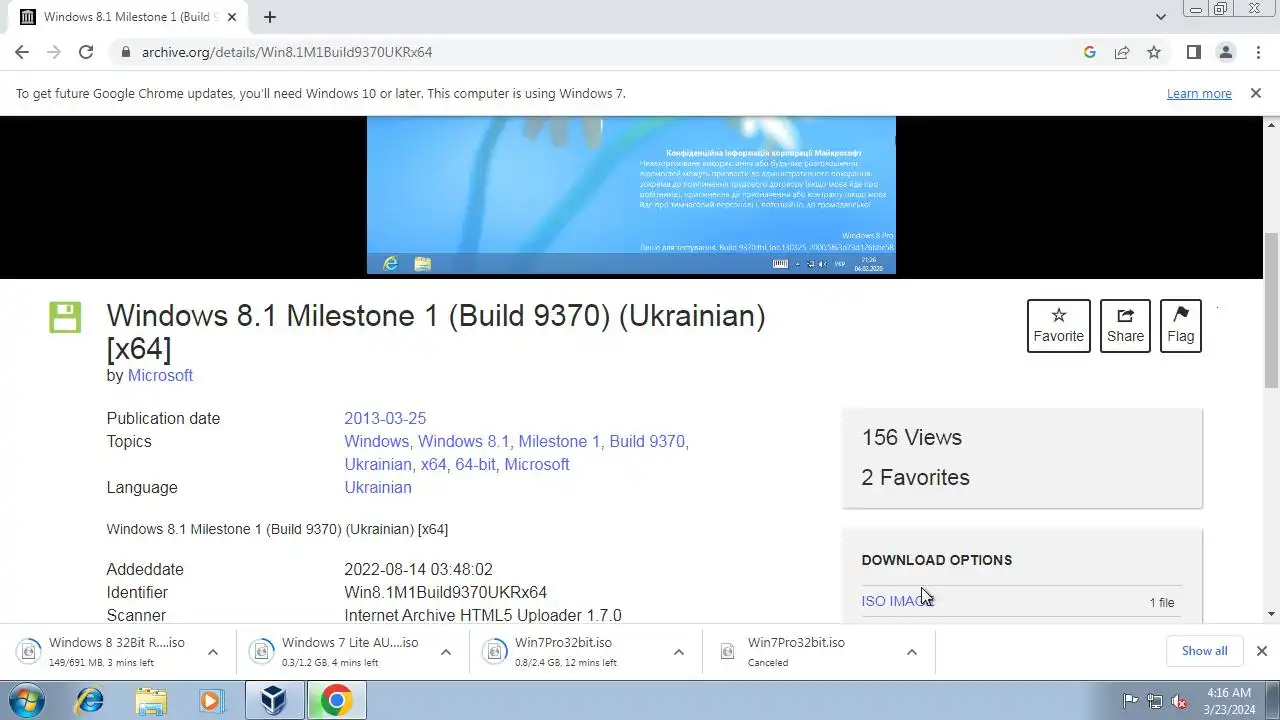Click the scrollbar down arrow

coord(1271,614)
